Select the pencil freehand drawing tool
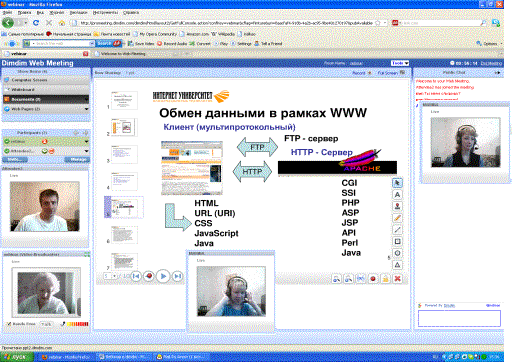512x362 pixels. [397, 218]
